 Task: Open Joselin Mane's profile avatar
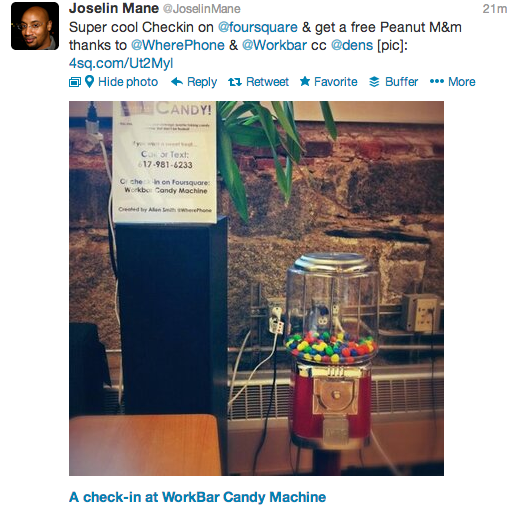(x=35, y=26)
